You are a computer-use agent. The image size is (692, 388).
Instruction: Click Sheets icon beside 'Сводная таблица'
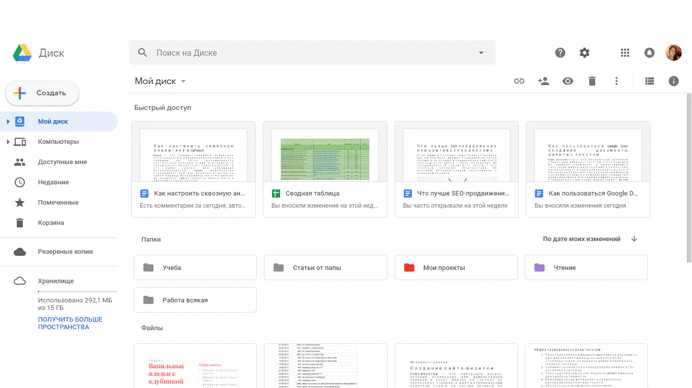(276, 193)
